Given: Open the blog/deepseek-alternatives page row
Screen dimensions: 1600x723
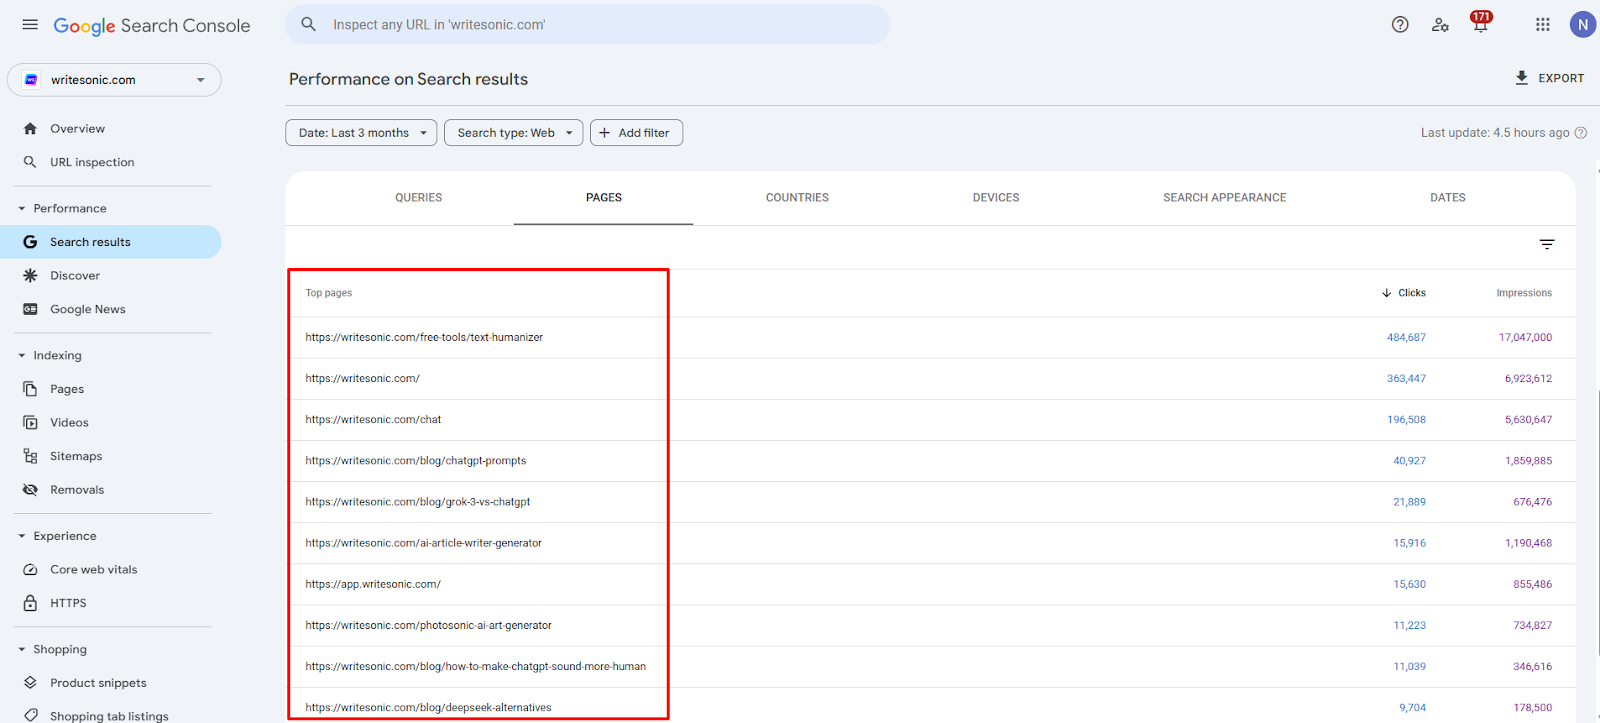Looking at the screenshot, I should [x=930, y=706].
